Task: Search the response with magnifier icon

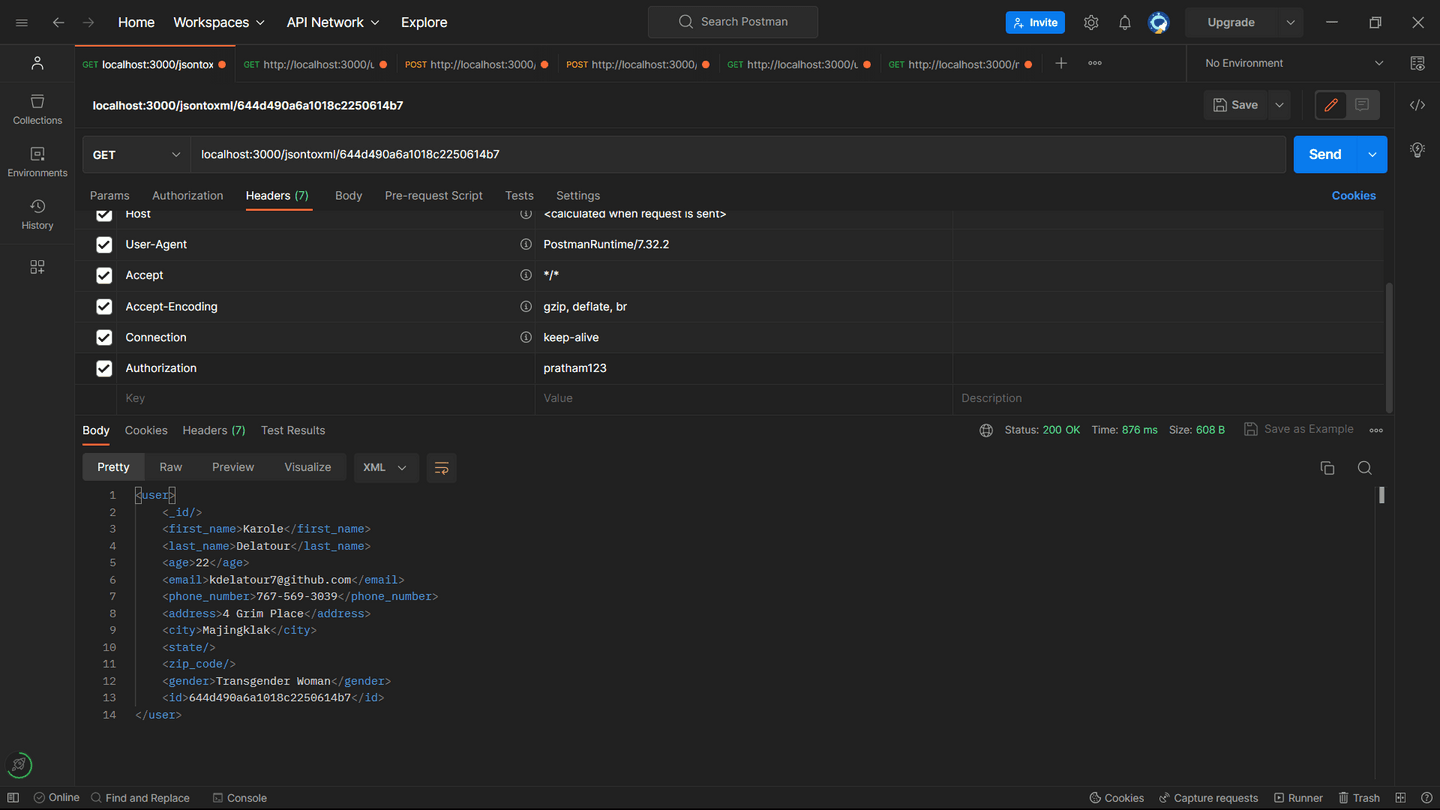Action: [1364, 468]
